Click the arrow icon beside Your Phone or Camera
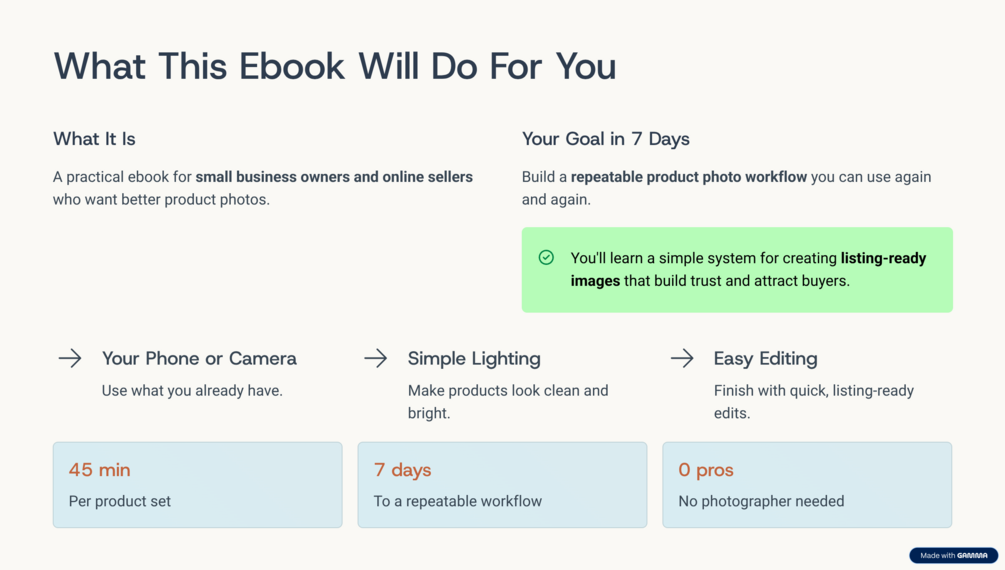 (x=70, y=358)
